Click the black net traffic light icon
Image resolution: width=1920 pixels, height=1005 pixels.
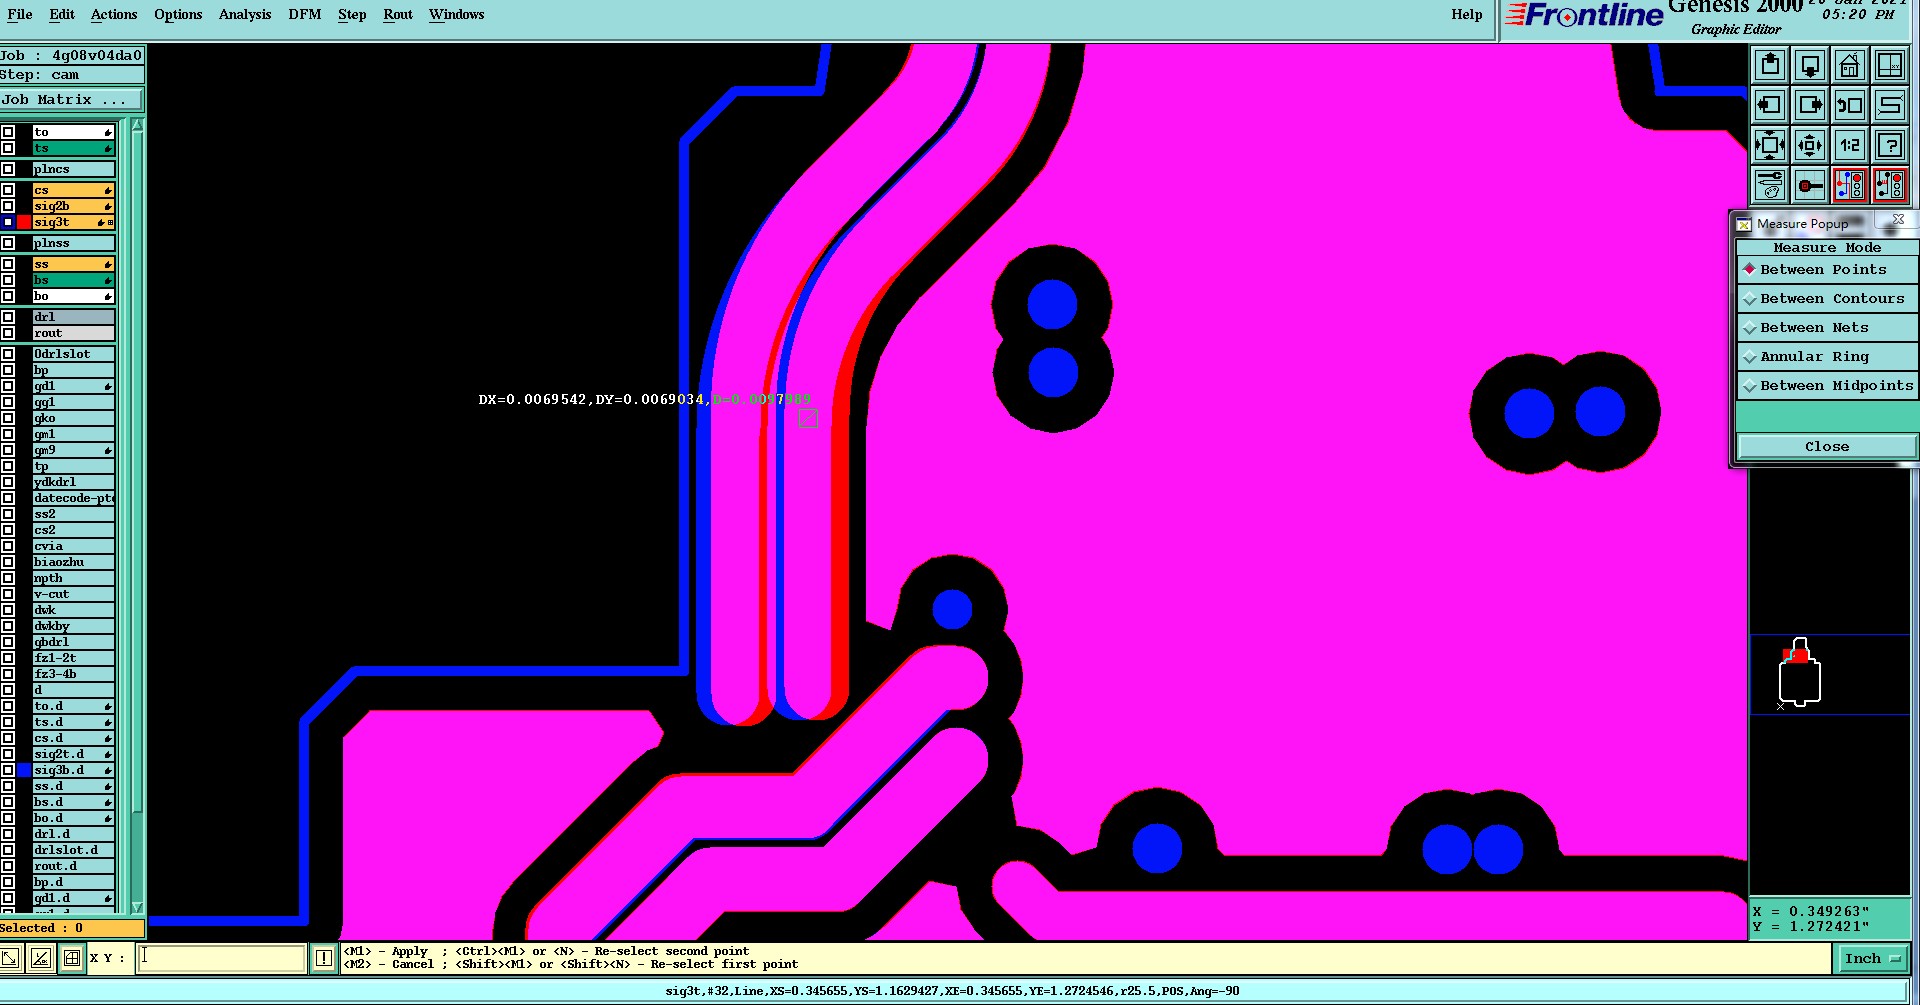(1890, 185)
